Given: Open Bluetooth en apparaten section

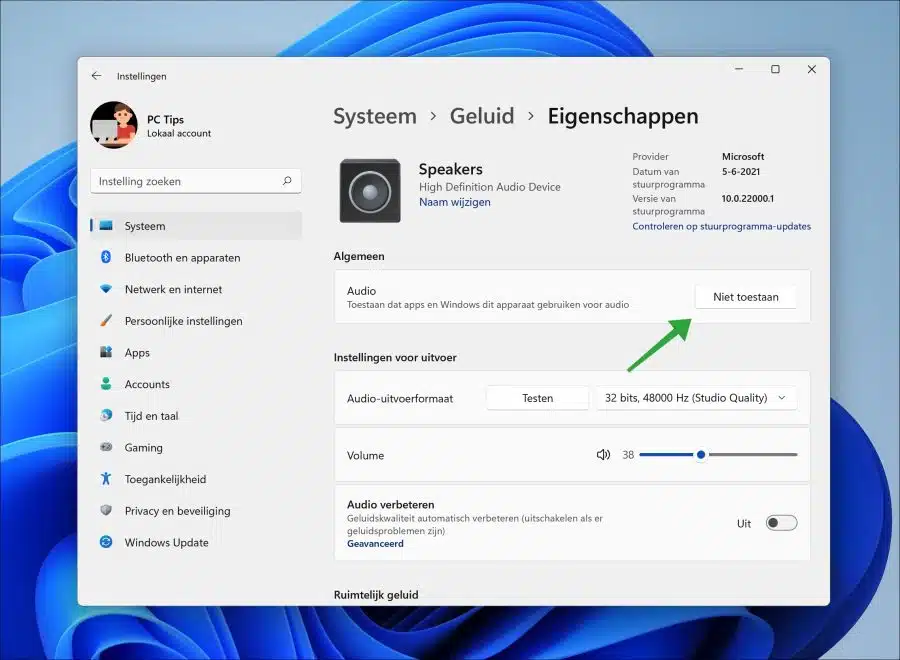Looking at the screenshot, I should [196, 257].
